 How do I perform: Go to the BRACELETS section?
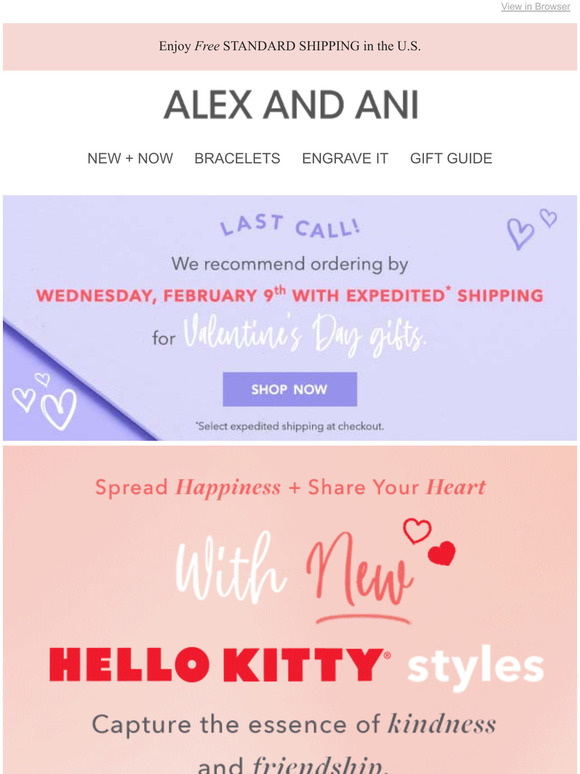[x=237, y=158]
